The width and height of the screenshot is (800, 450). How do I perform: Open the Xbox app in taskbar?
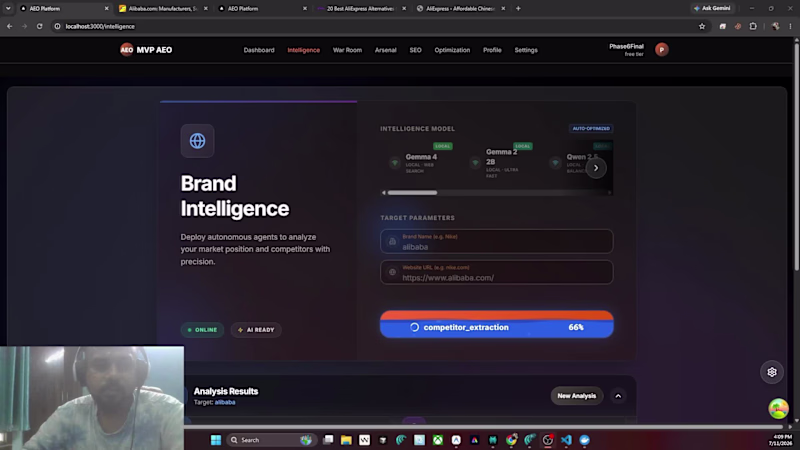point(438,440)
